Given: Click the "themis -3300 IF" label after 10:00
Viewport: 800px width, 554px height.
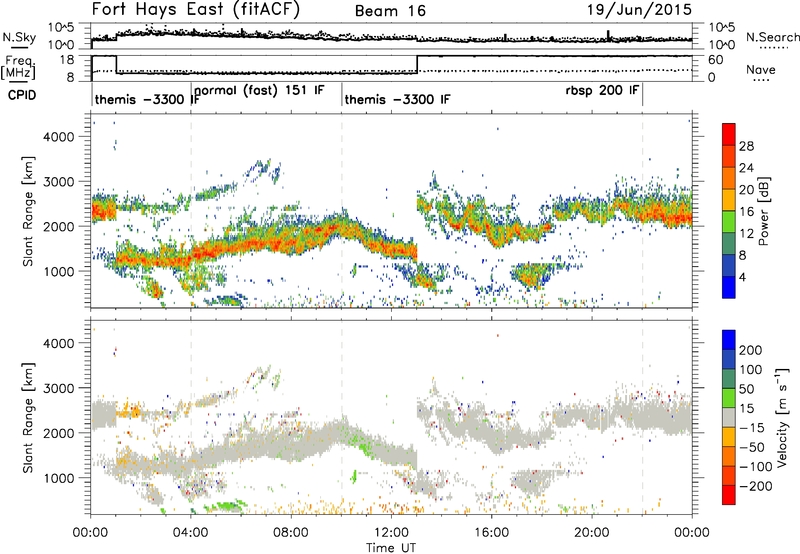Looking at the screenshot, I should coord(397,99).
